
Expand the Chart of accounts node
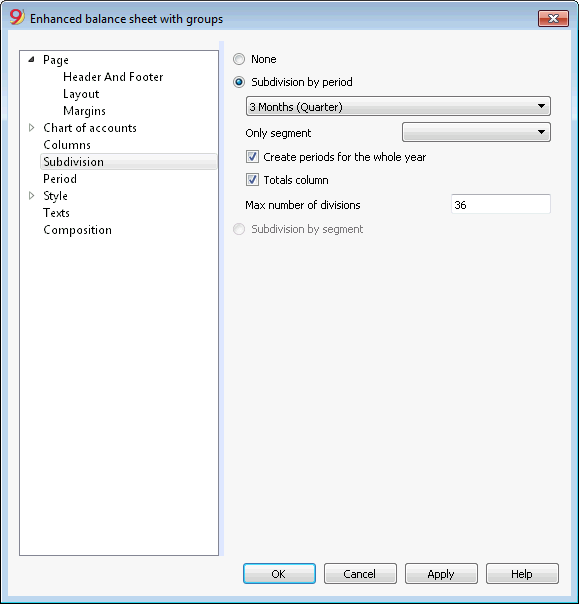click(x=32, y=128)
